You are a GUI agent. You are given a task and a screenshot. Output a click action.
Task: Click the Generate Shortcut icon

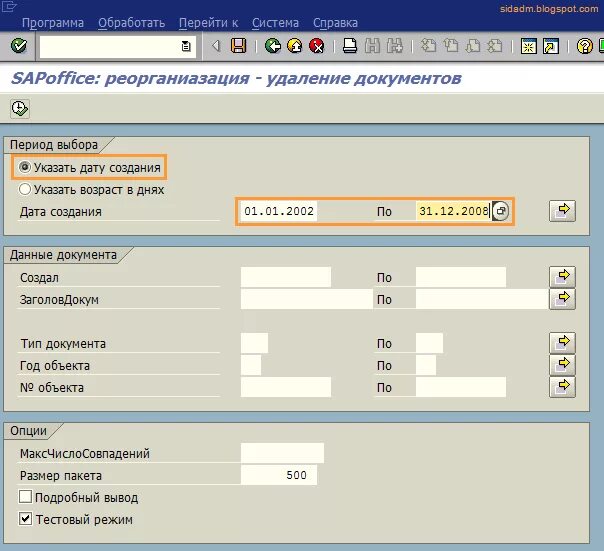pos(551,46)
